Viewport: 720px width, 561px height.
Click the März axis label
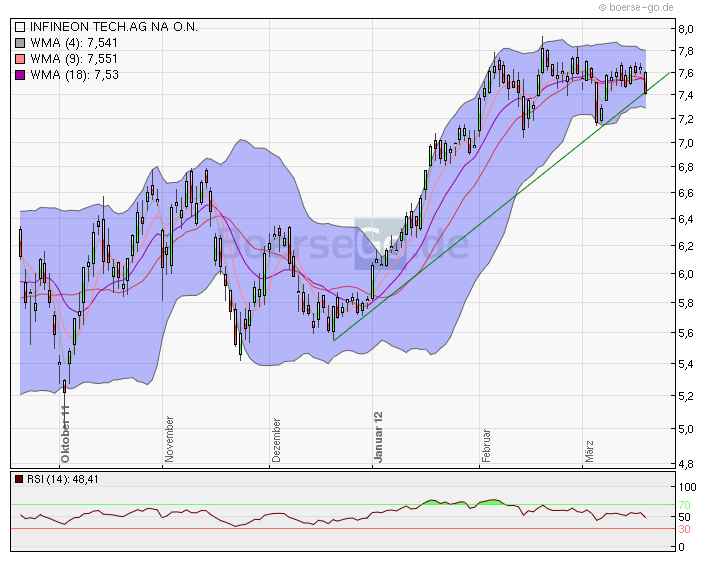(x=589, y=451)
